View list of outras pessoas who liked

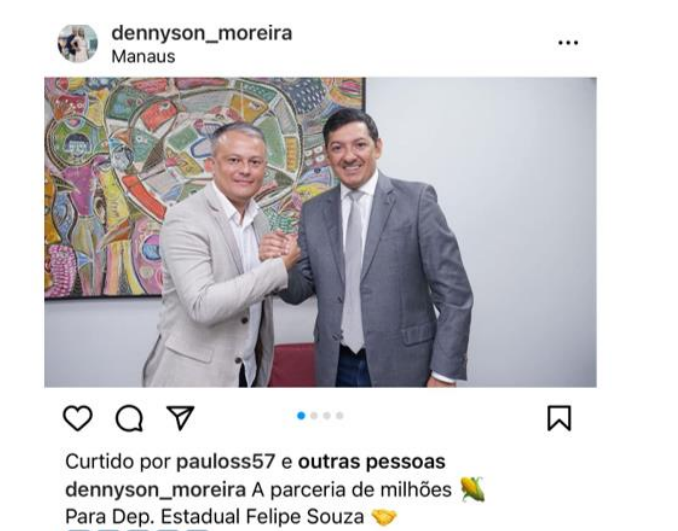coord(371,462)
